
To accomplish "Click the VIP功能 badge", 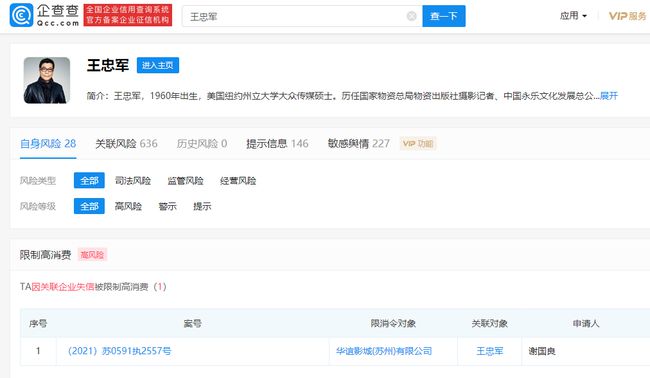I will pos(418,144).
